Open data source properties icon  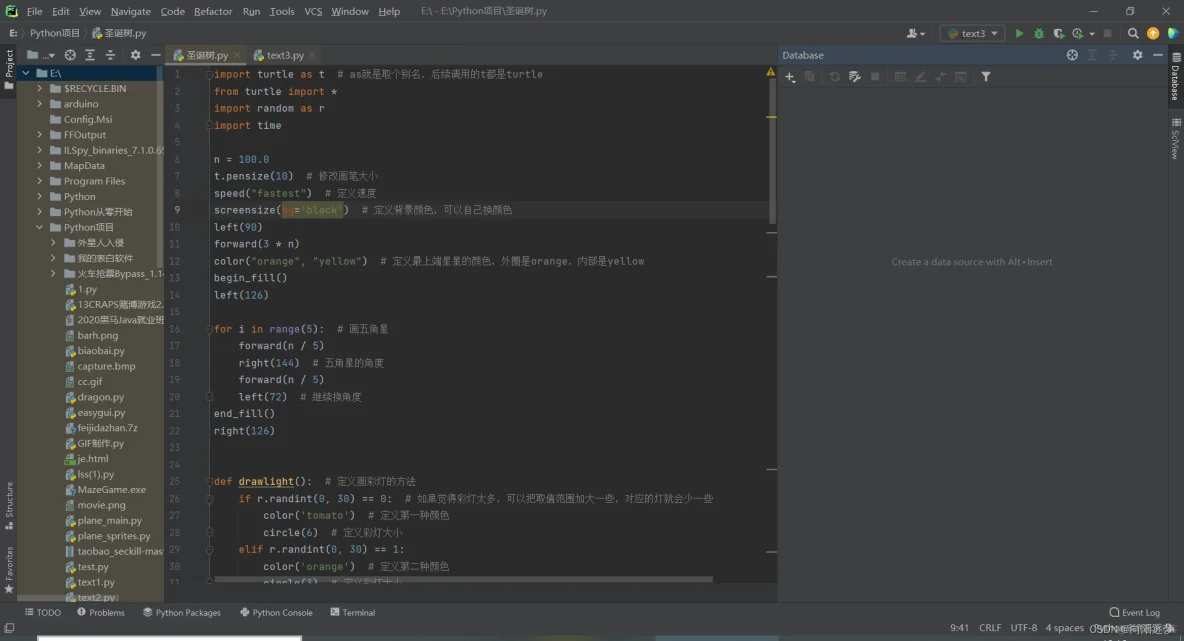855,77
